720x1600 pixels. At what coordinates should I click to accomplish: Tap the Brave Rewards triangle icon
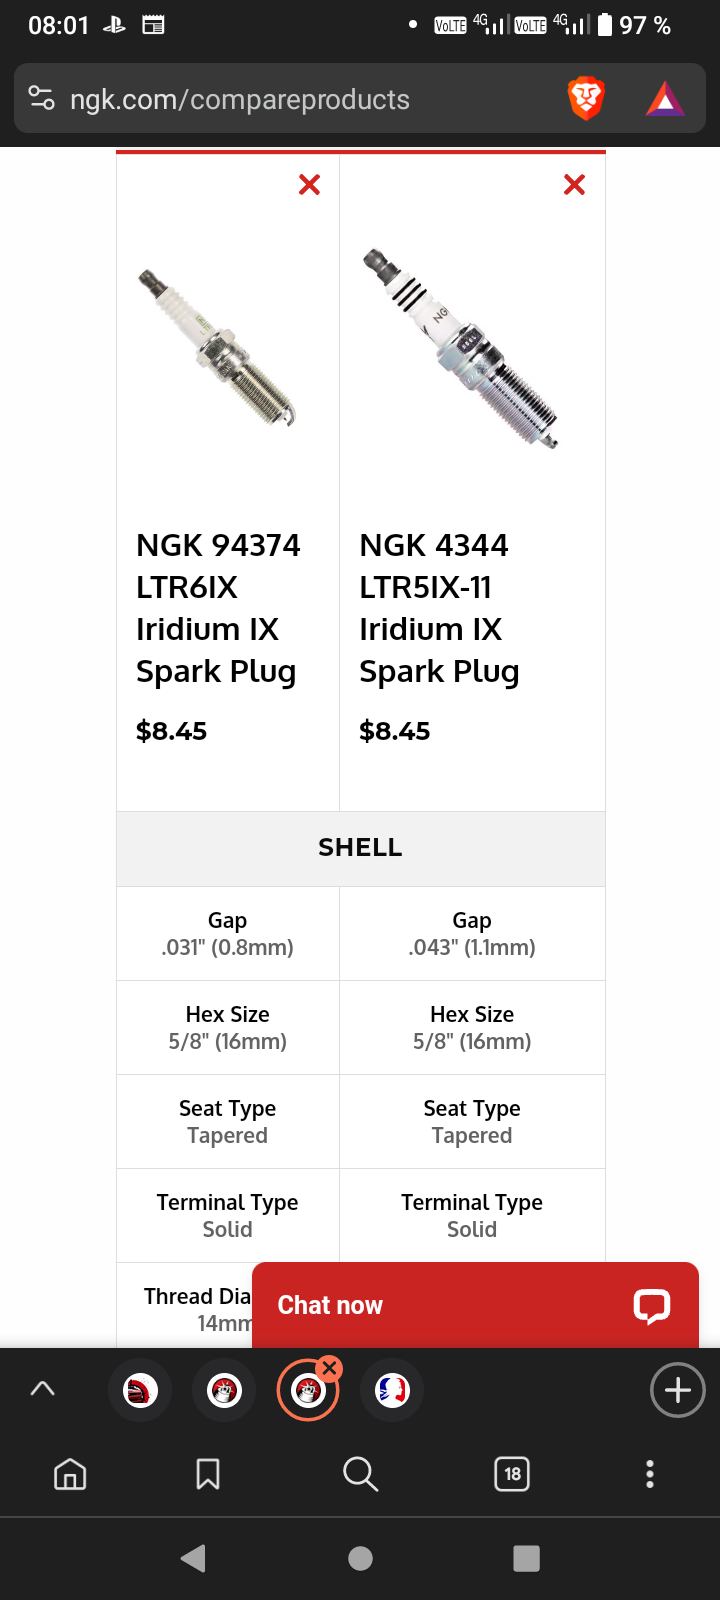click(x=665, y=99)
